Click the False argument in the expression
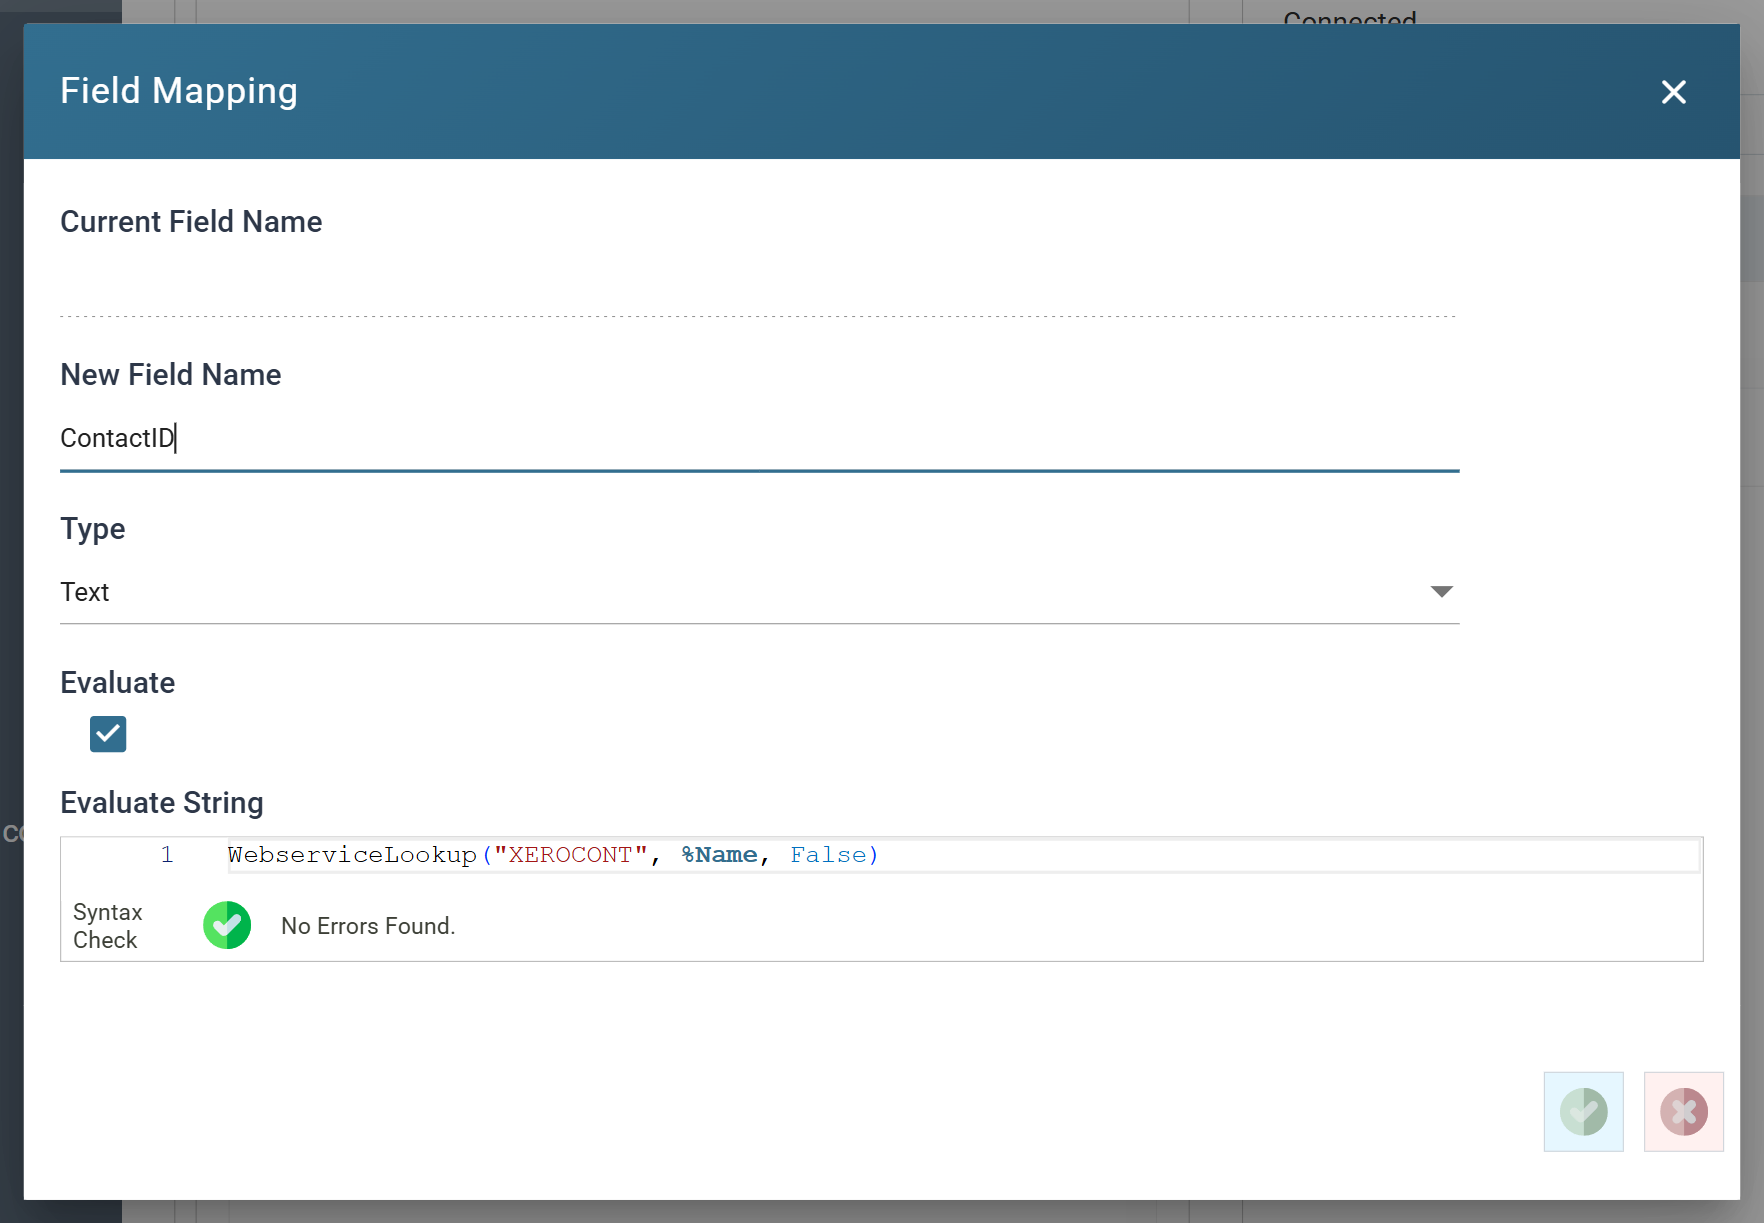This screenshot has width=1764, height=1223. [x=828, y=855]
